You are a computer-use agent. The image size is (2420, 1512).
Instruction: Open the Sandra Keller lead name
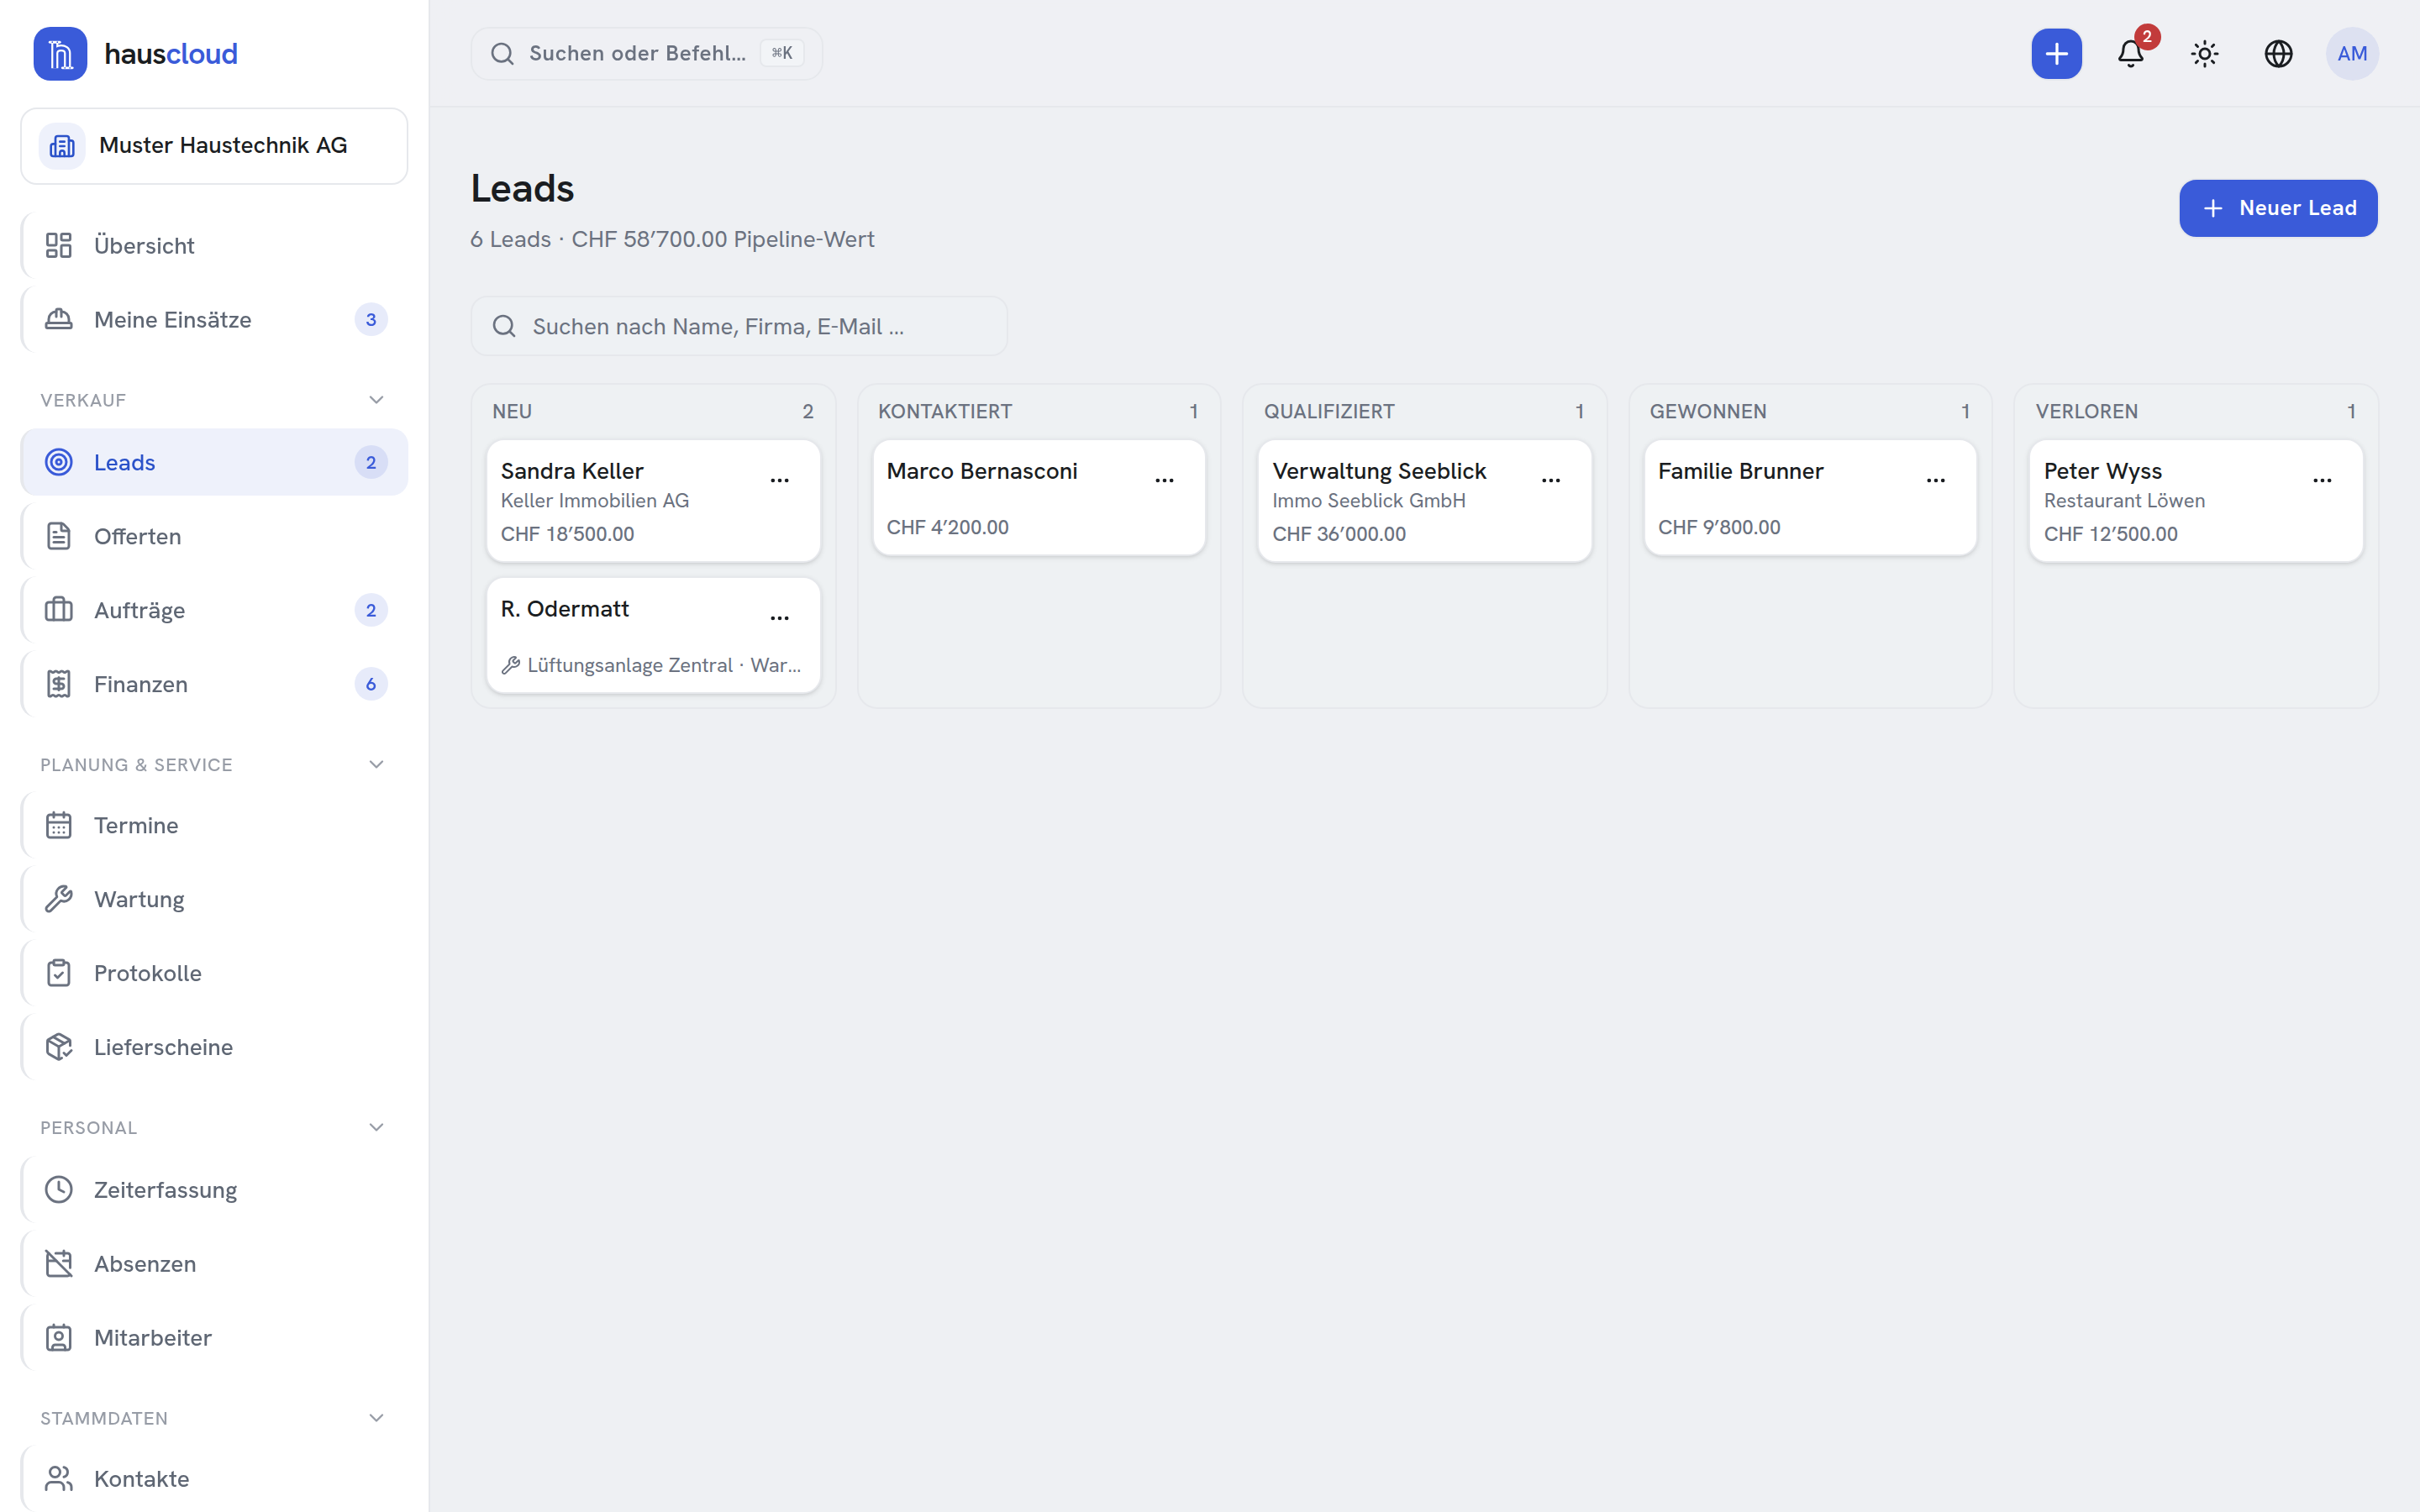572,471
